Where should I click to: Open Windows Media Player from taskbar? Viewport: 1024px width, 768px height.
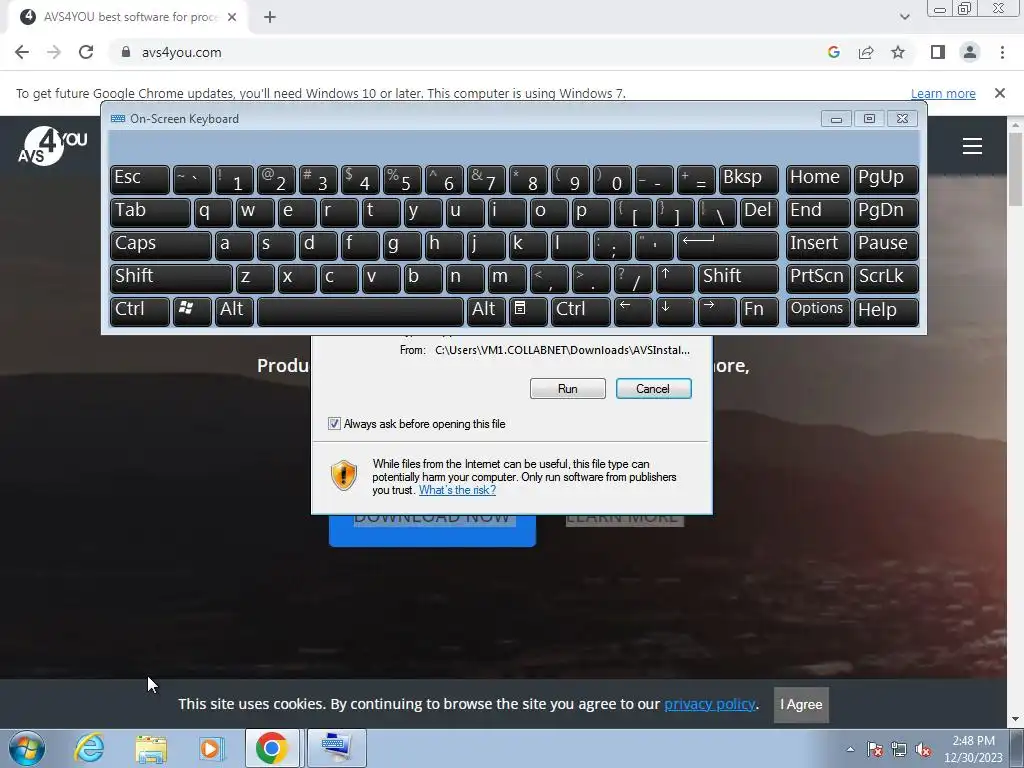212,748
